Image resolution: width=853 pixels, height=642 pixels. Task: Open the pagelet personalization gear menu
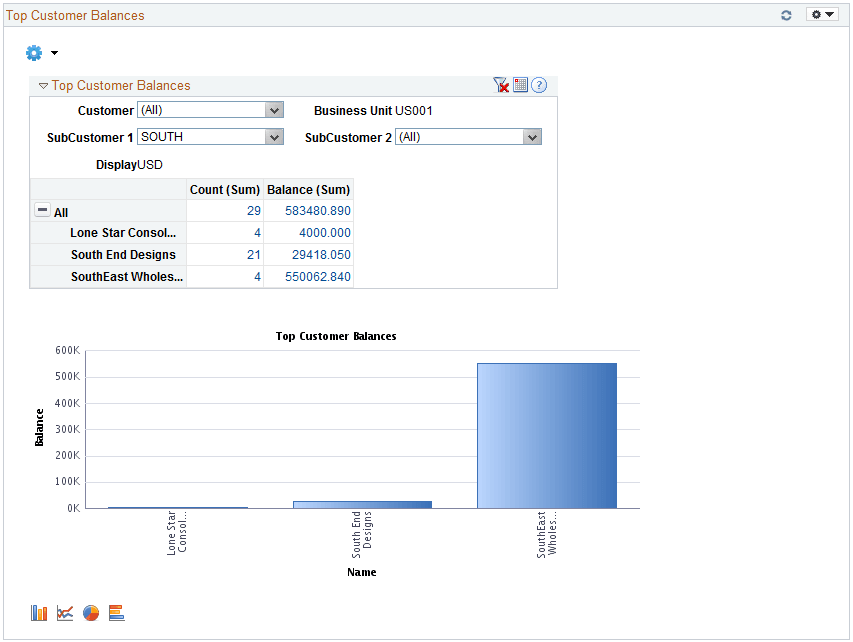33,53
